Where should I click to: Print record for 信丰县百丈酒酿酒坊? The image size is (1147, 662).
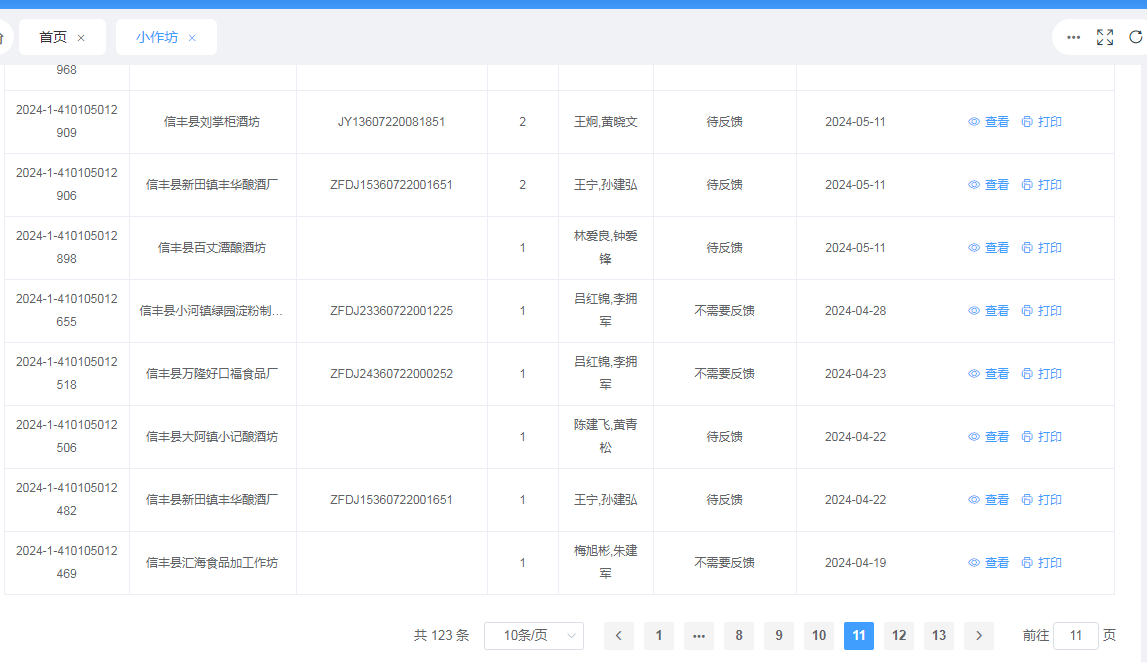click(x=1041, y=248)
